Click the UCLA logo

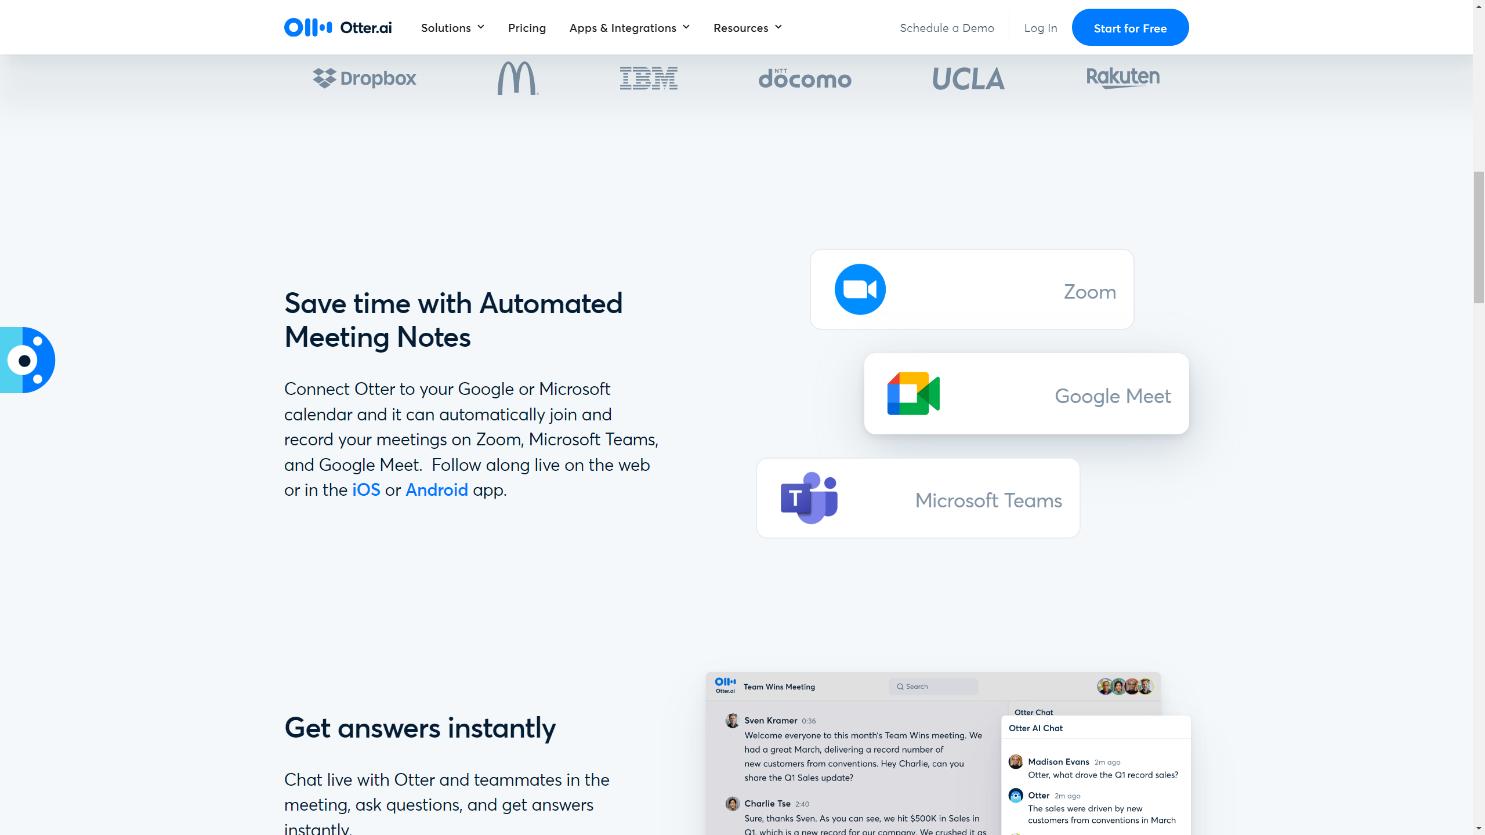pyautogui.click(x=968, y=79)
